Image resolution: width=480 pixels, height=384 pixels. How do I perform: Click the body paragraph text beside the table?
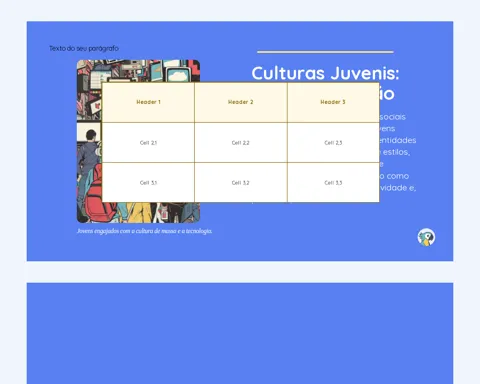[x=397, y=152]
